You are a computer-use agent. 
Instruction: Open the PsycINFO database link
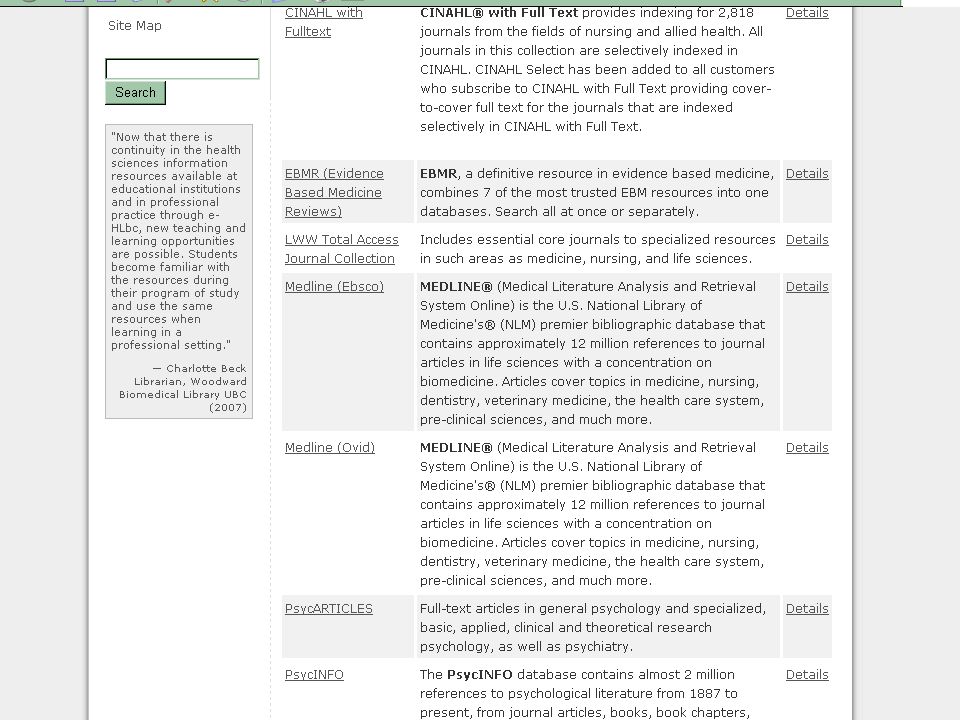(314, 675)
